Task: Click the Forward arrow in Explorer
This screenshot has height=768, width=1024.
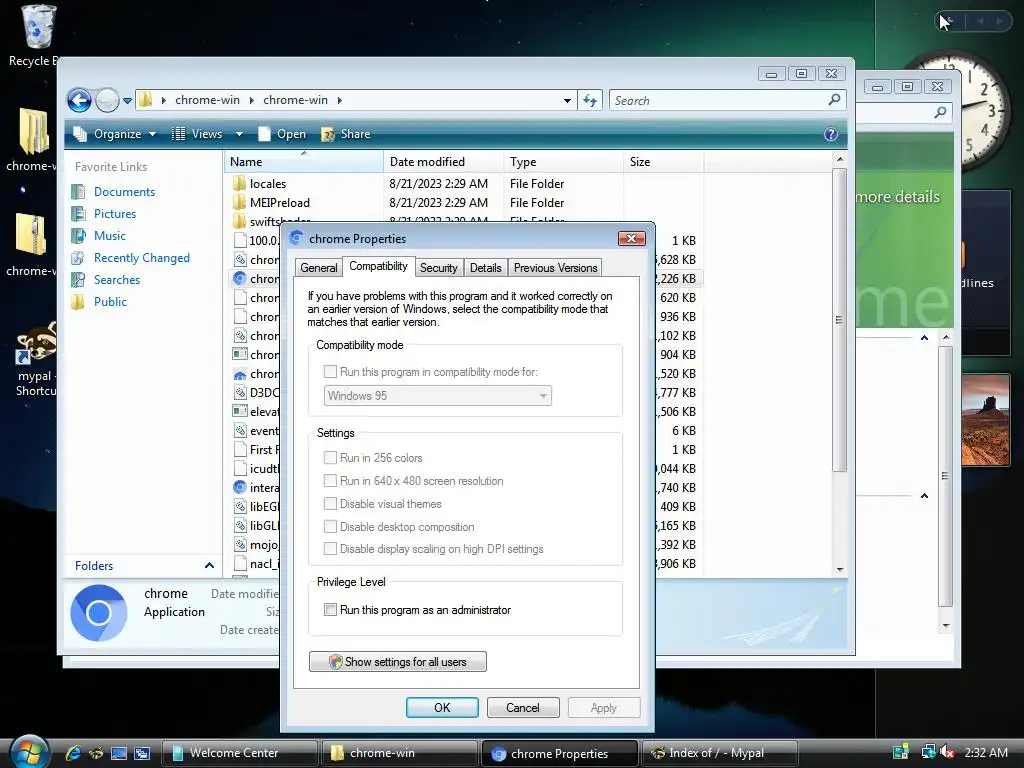Action: click(x=107, y=101)
